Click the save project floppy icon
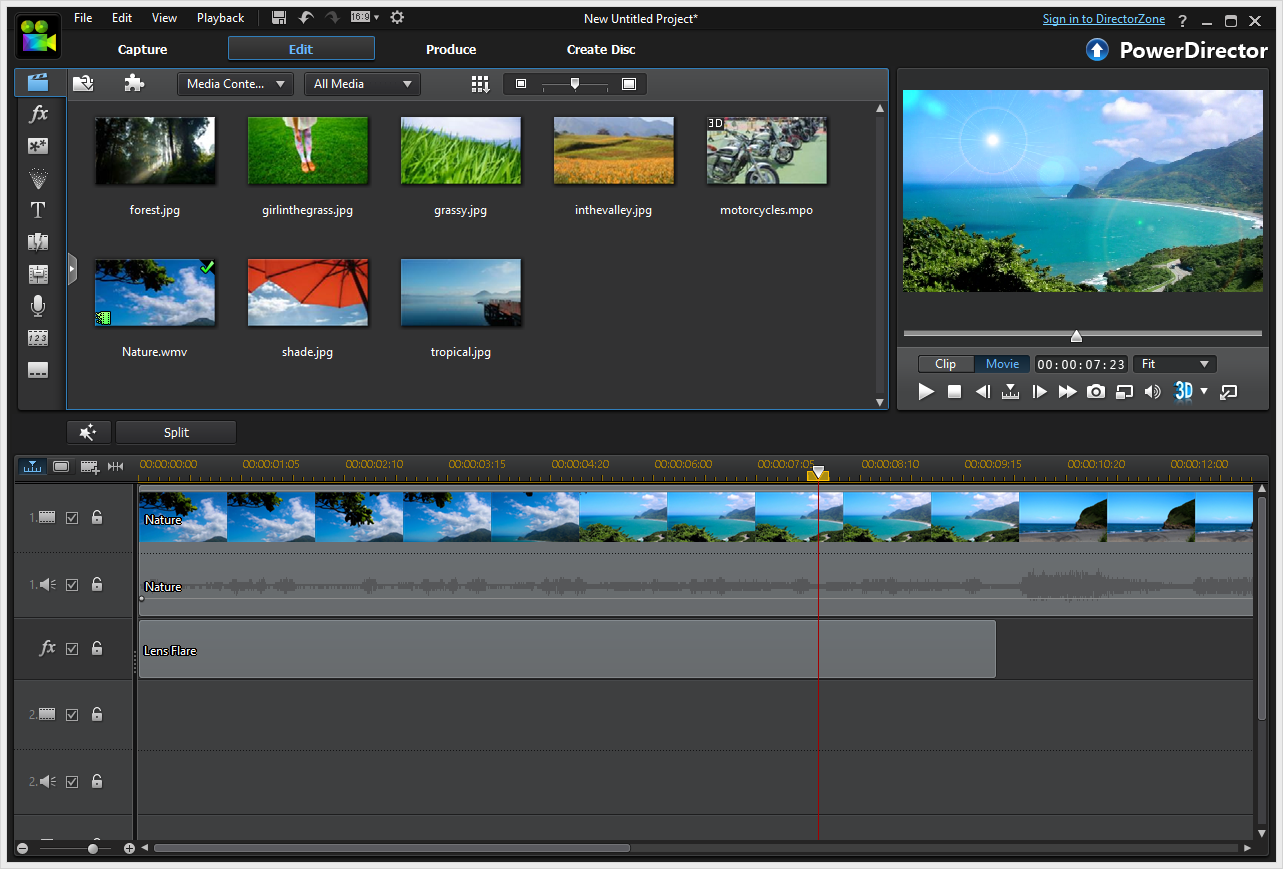1283x869 pixels. pyautogui.click(x=279, y=17)
